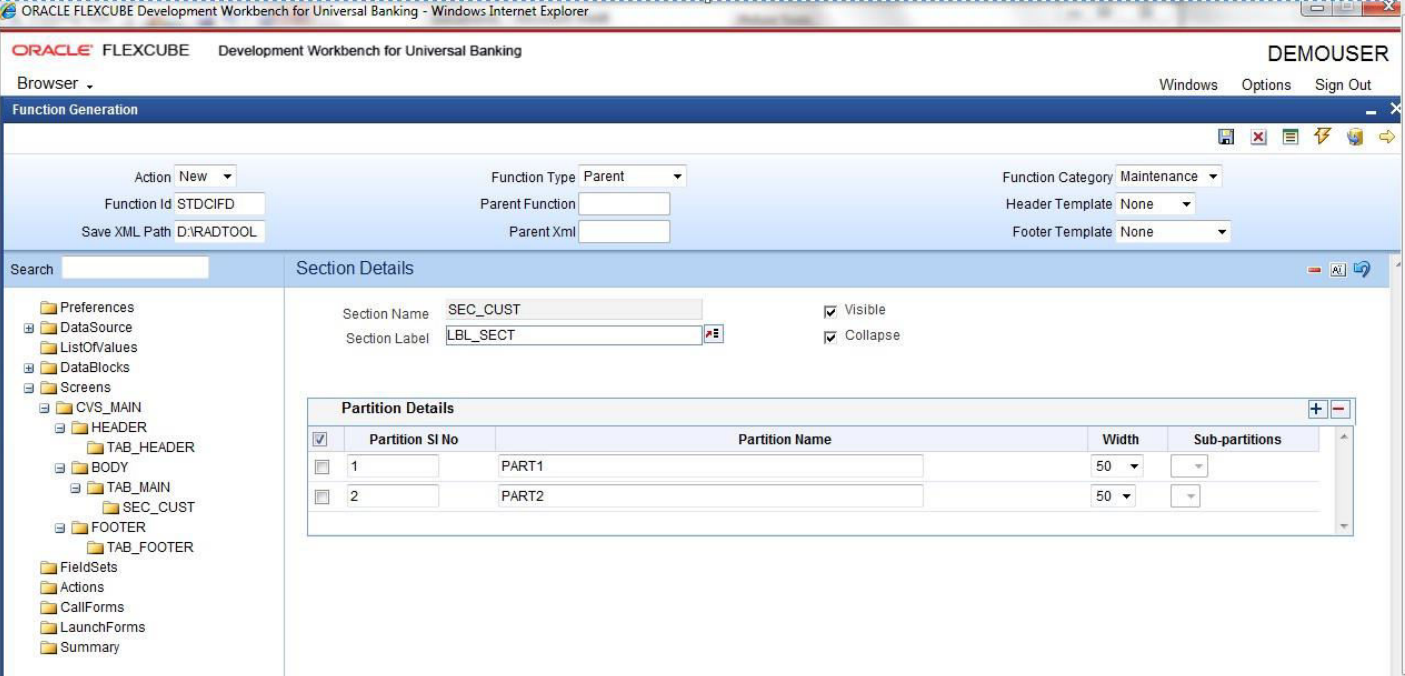Remove partition row with minus icon
Image resolution: width=1405 pixels, height=676 pixels.
pyautogui.click(x=1340, y=409)
